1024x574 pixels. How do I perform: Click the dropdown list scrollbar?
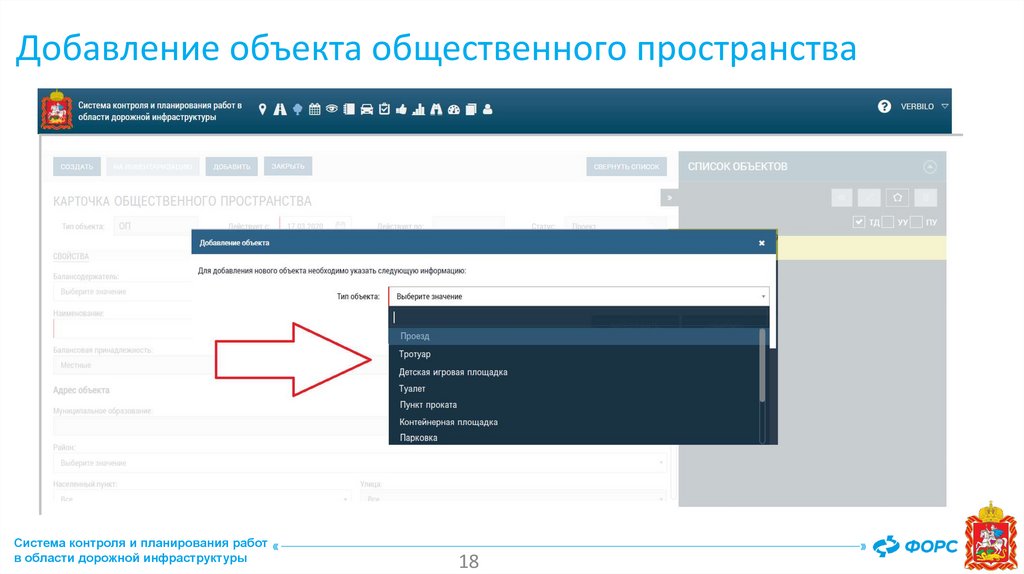click(762, 366)
